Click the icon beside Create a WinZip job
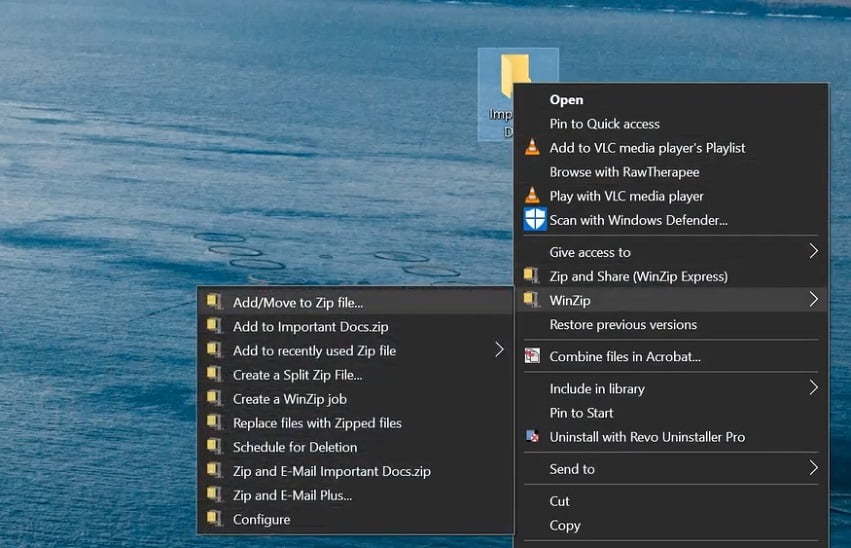This screenshot has width=851, height=548. tap(214, 398)
